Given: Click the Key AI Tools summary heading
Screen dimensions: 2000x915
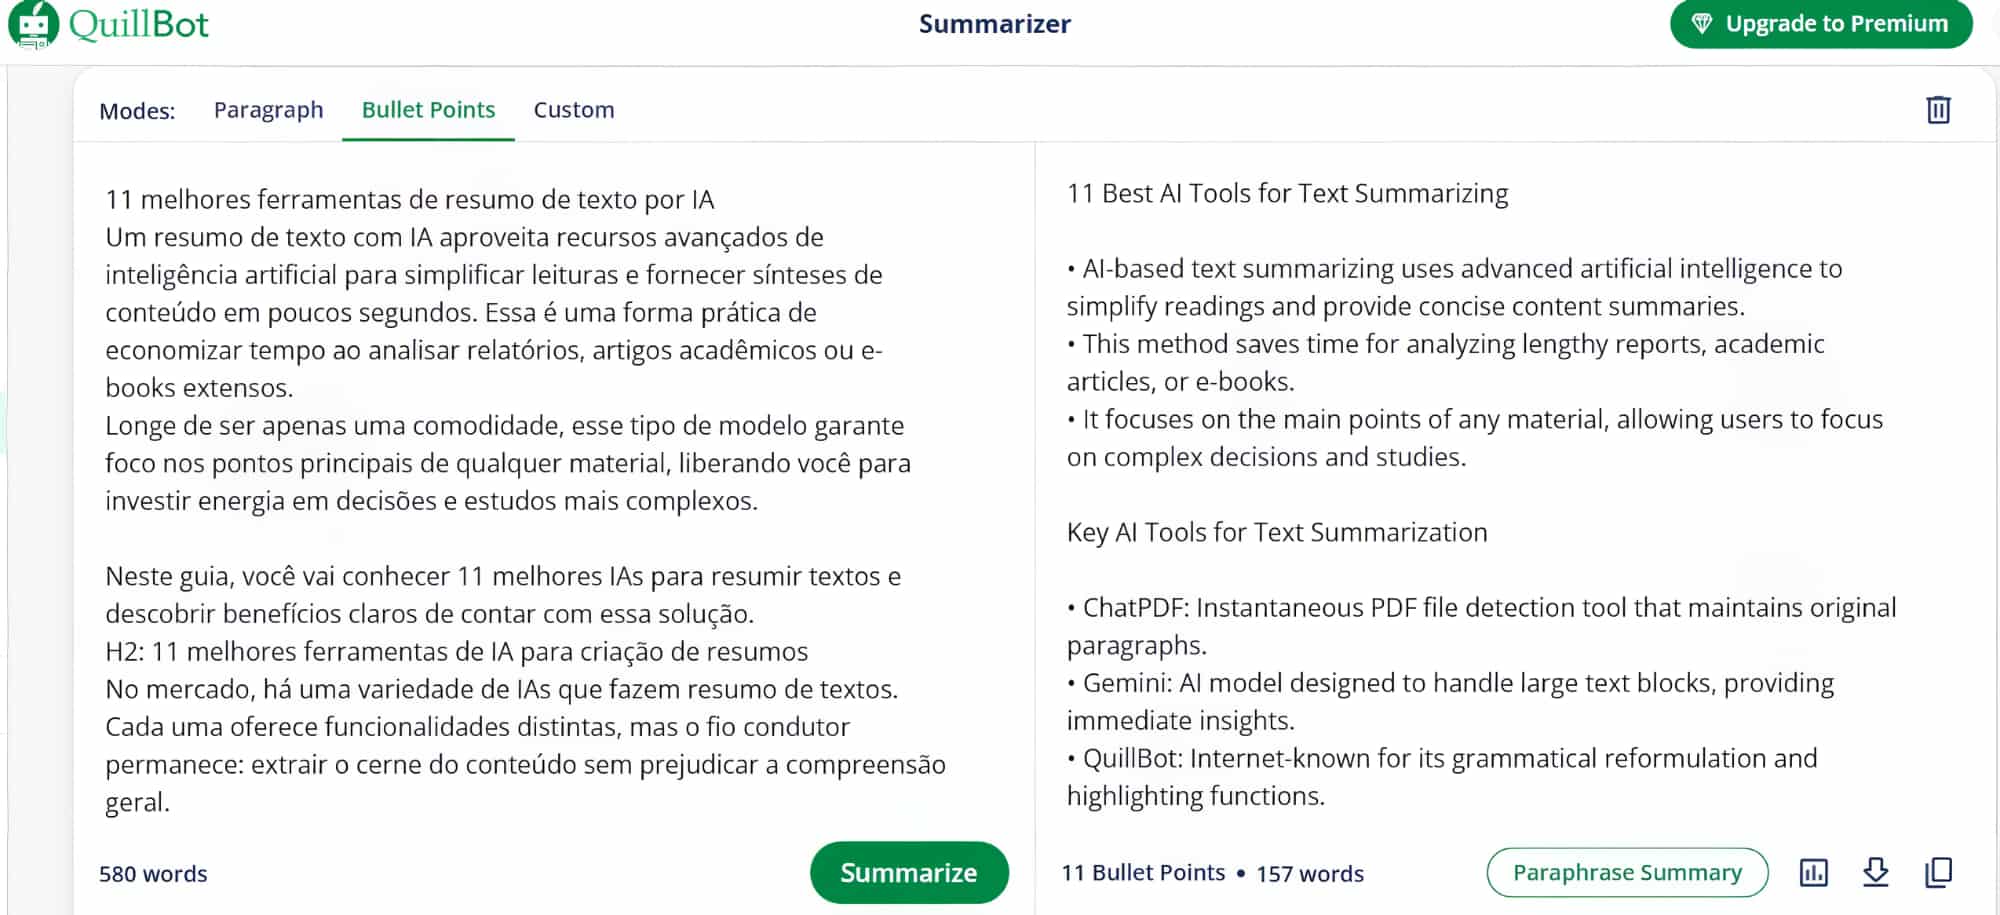Looking at the screenshot, I should pos(1277,532).
